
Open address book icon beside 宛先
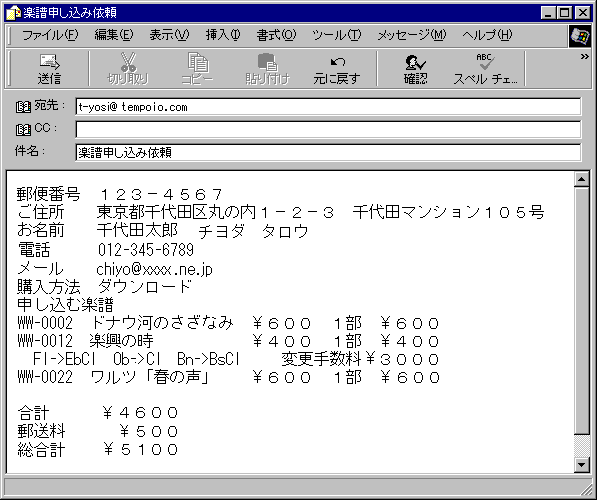(x=23, y=107)
